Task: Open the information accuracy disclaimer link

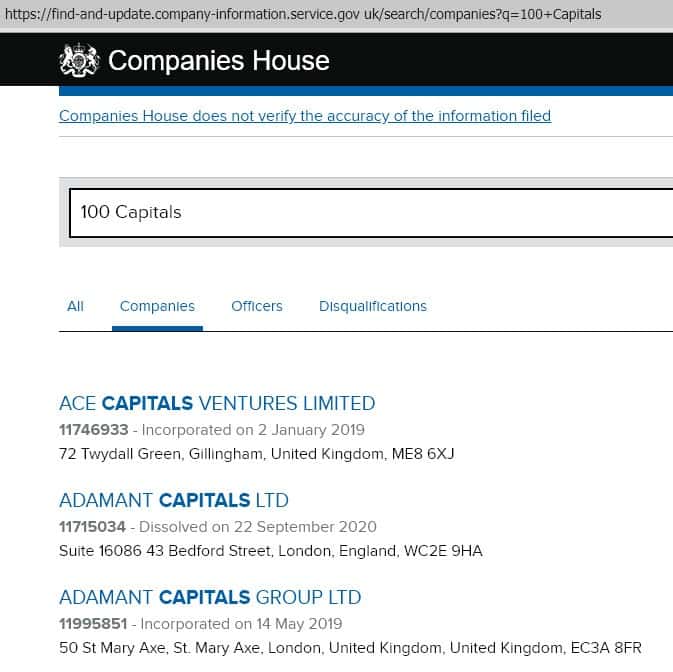Action: [x=305, y=116]
